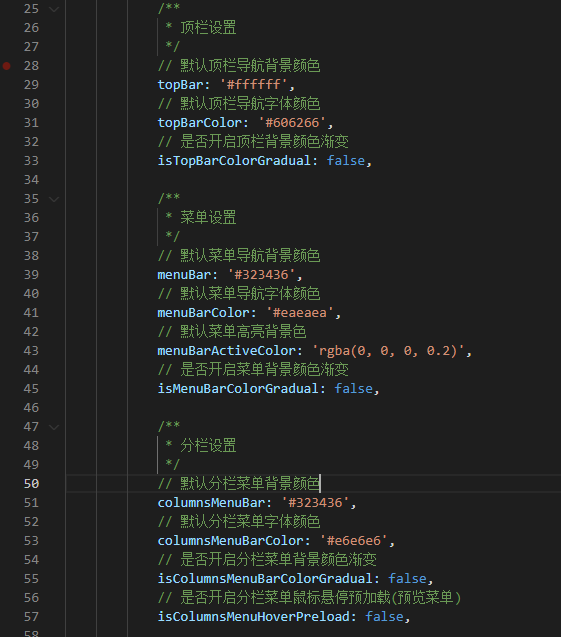
Task: Click the menuBarActiveColor property name
Action: tap(227, 351)
